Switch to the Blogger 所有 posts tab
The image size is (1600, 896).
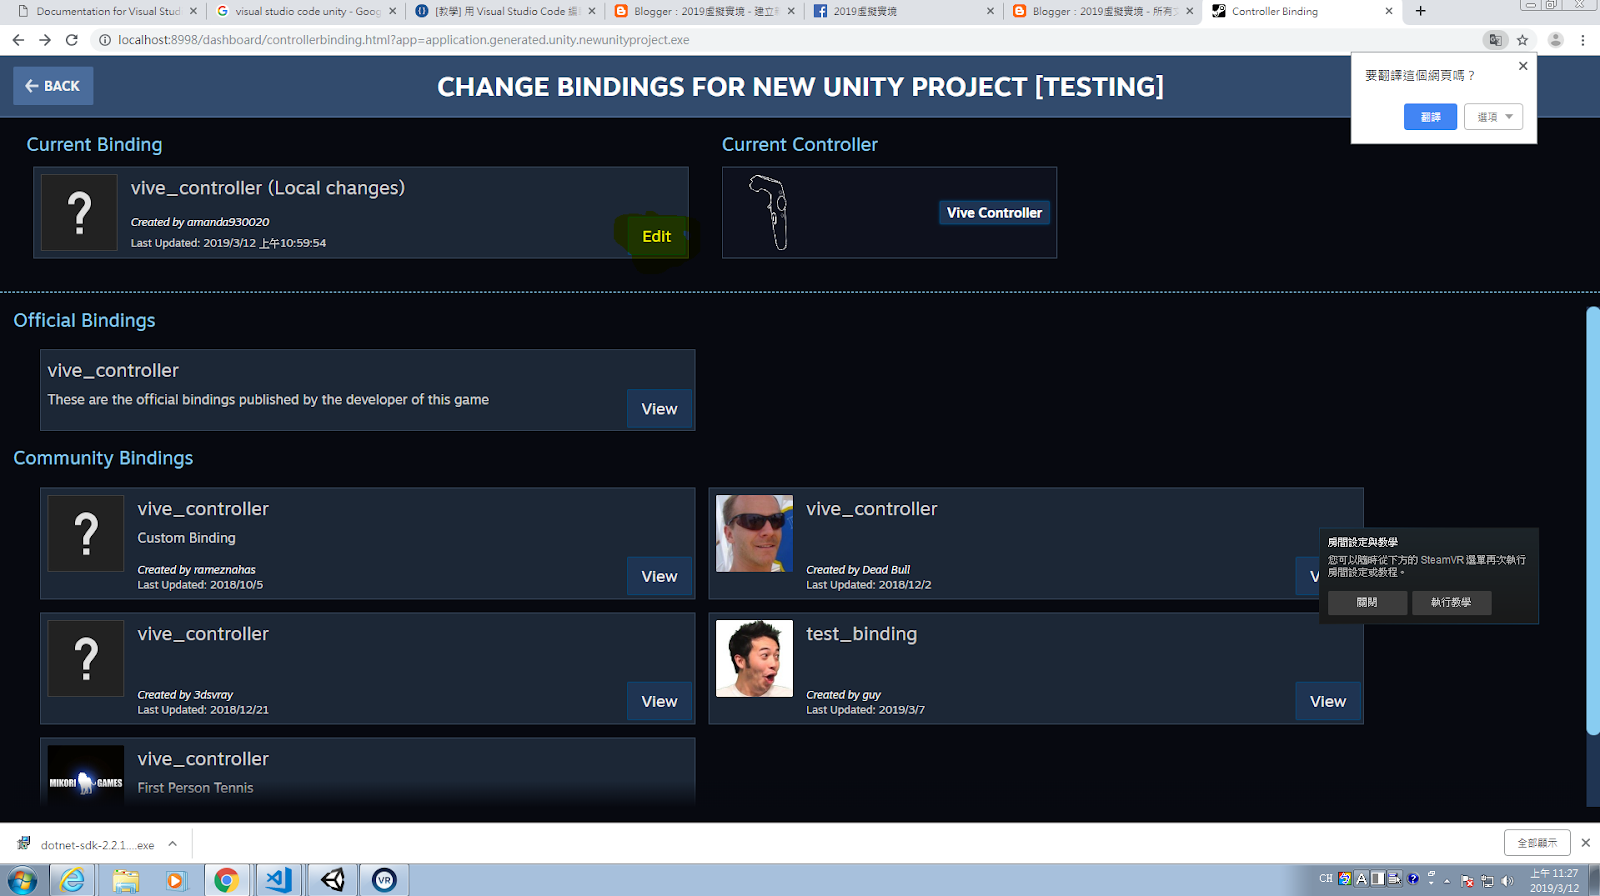(x=1103, y=11)
